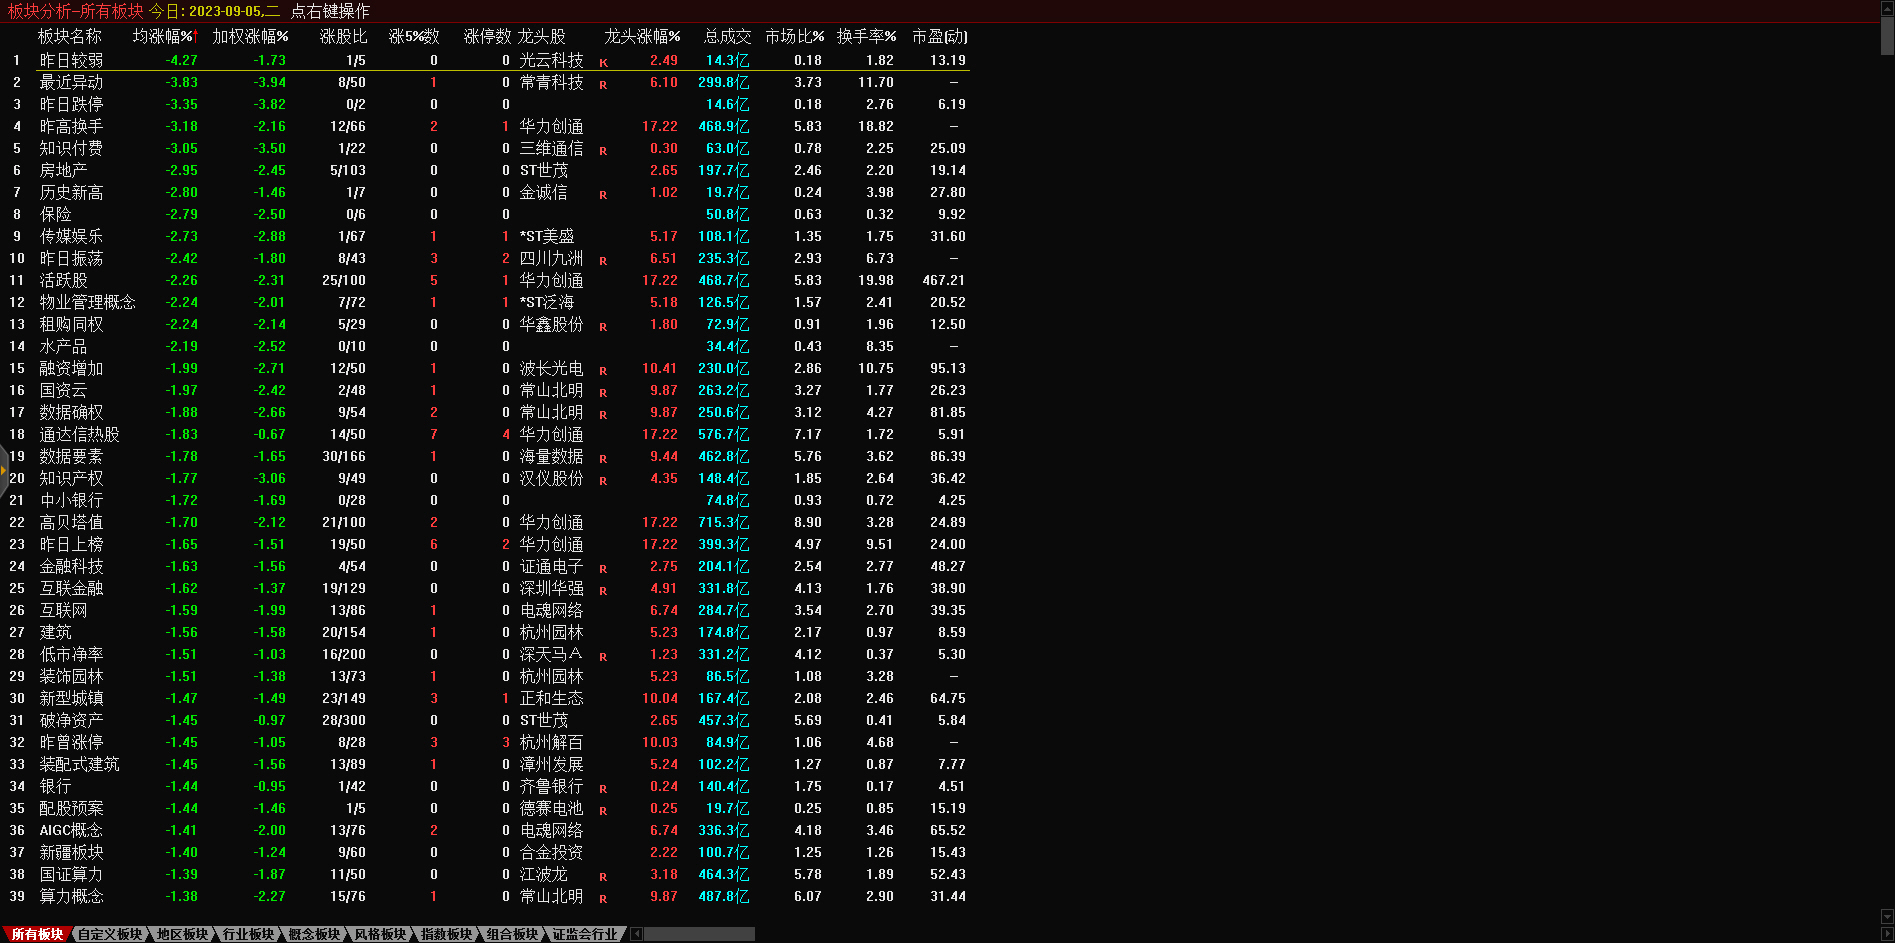Click the small arrow handle on left edge
The width and height of the screenshot is (1895, 943).
4,468
